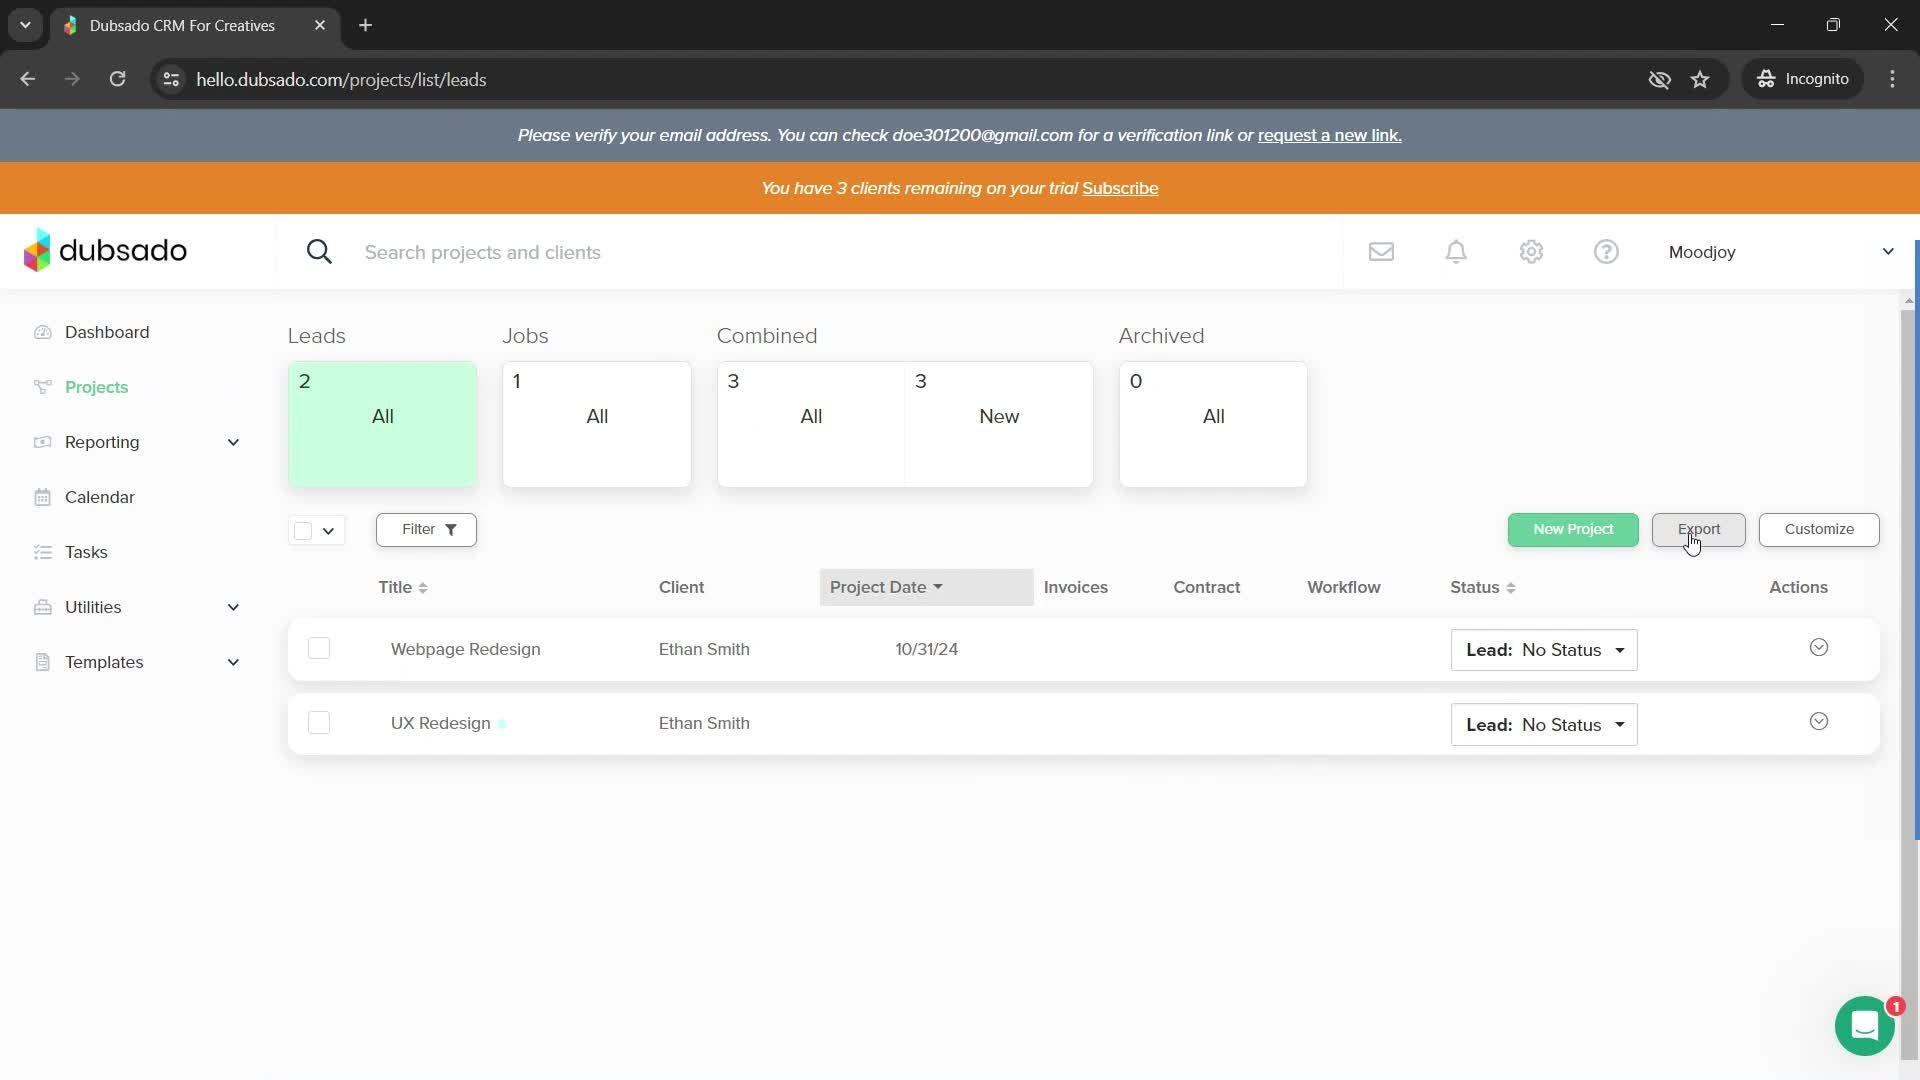Select the Jobs All tab
The image size is (1920, 1080).
coord(597,424)
